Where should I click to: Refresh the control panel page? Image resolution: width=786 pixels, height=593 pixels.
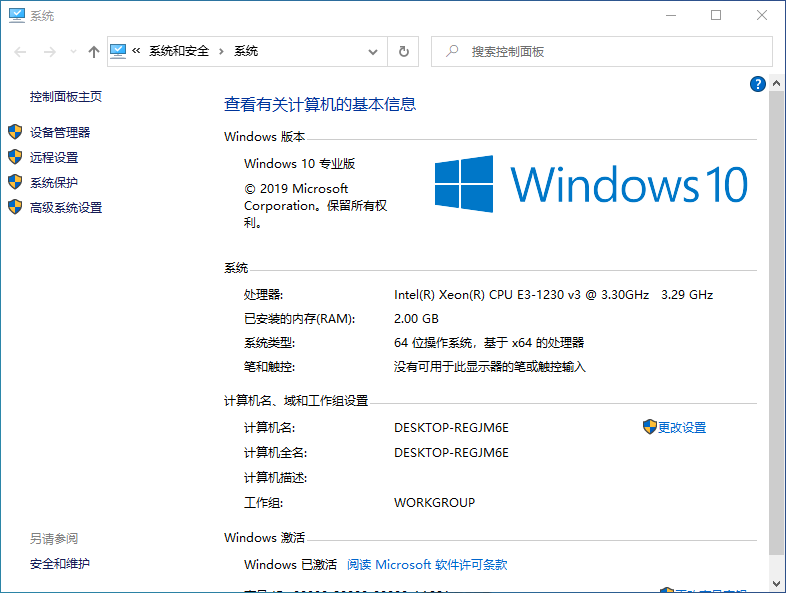404,51
